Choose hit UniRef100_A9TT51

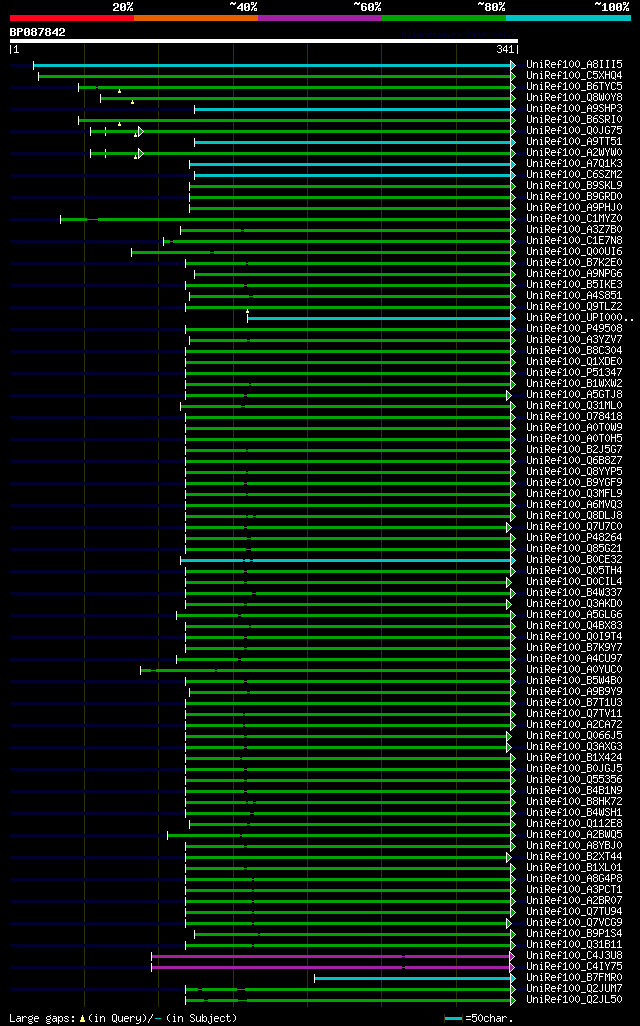coord(574,141)
